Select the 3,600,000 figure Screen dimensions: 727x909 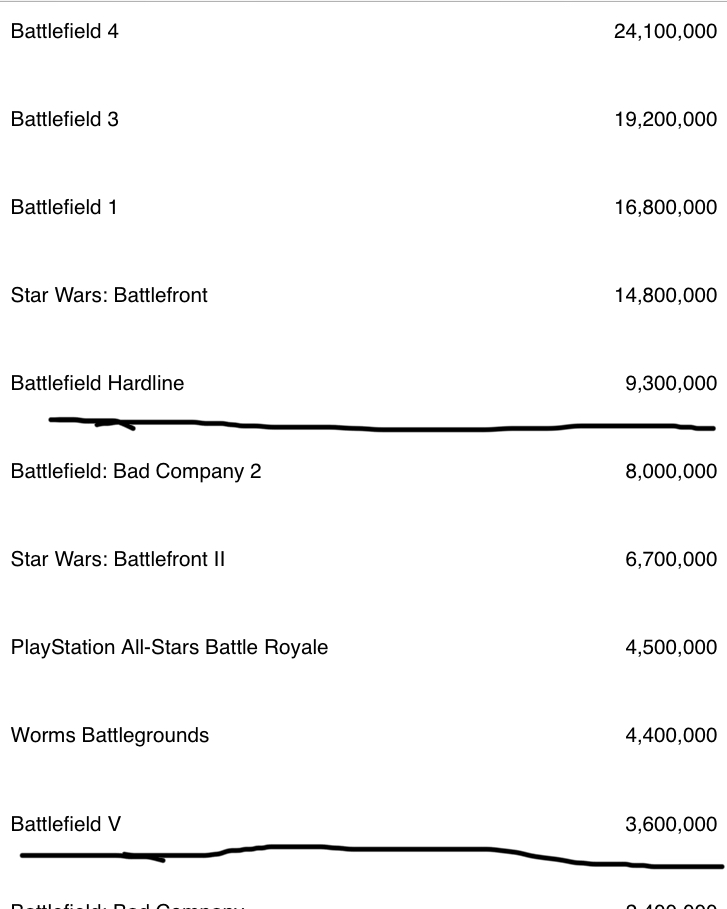click(671, 824)
